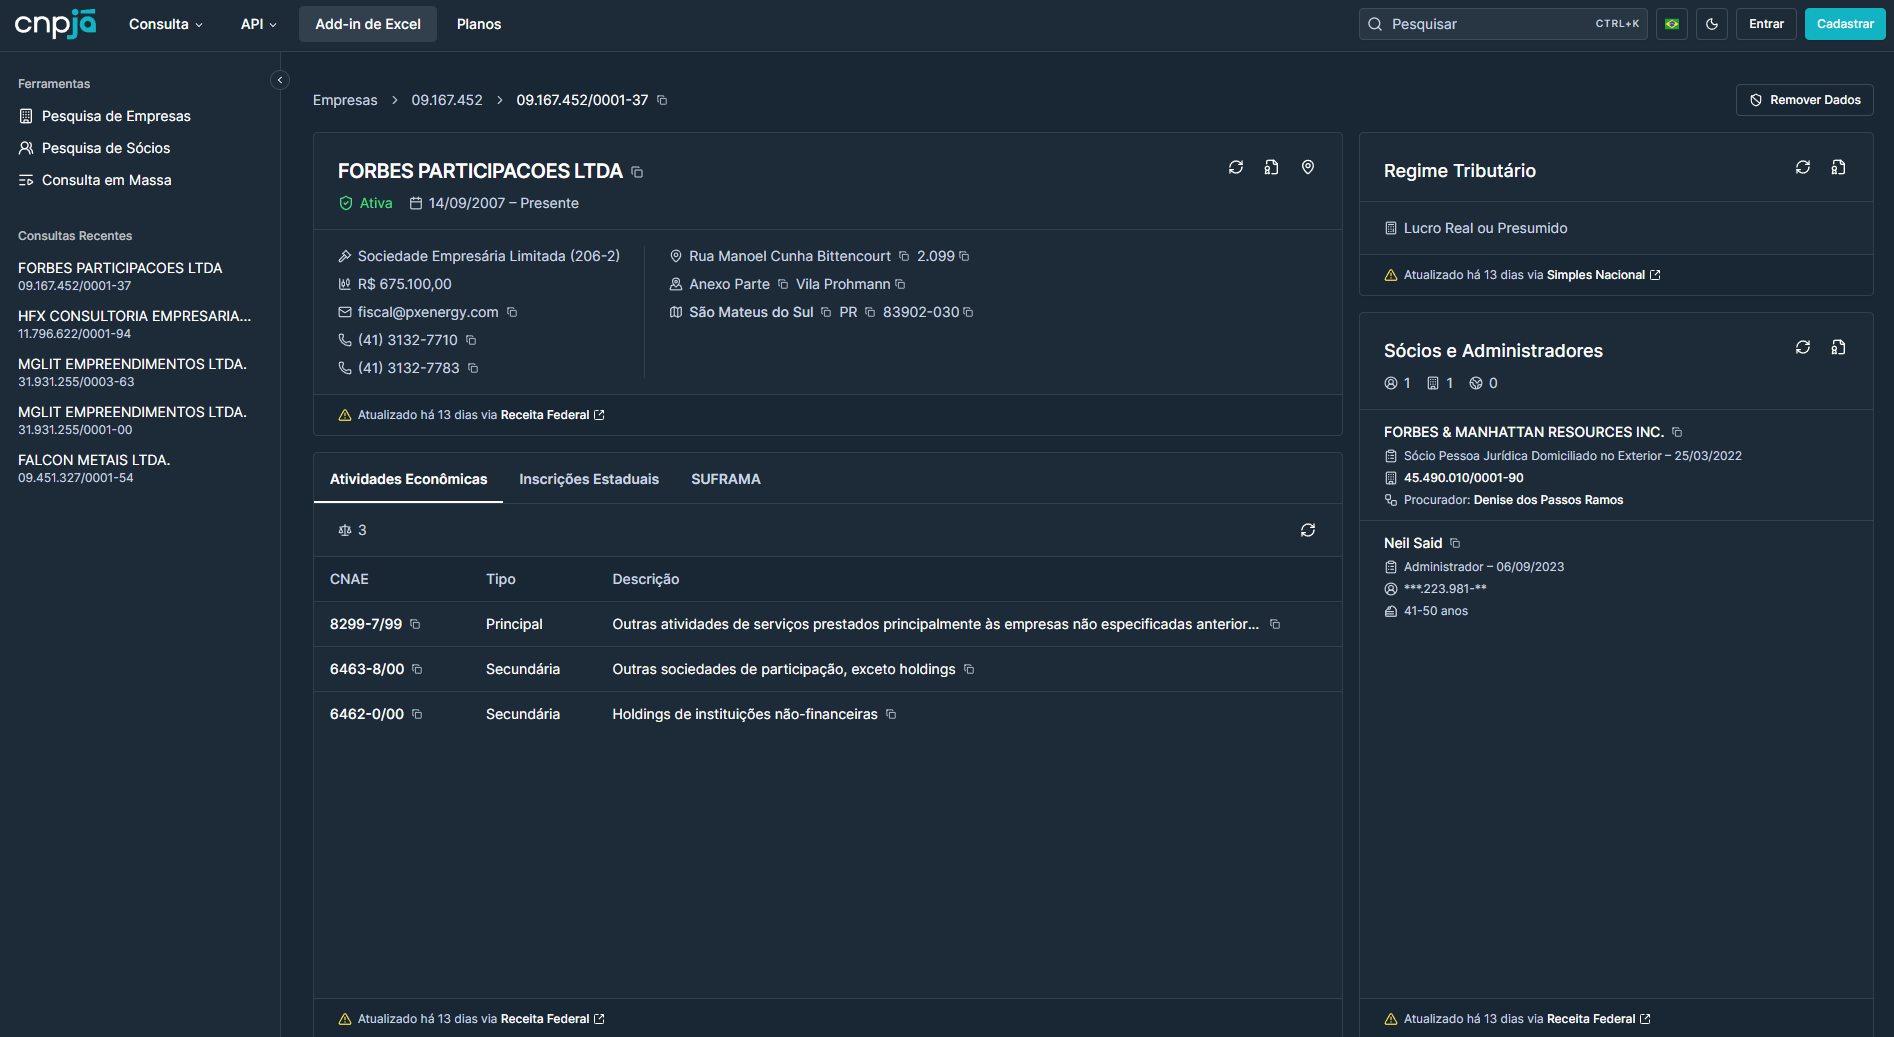
Task: Copy CNPJ 09.167.452/0001-37 in breadcrumb
Action: click(662, 100)
